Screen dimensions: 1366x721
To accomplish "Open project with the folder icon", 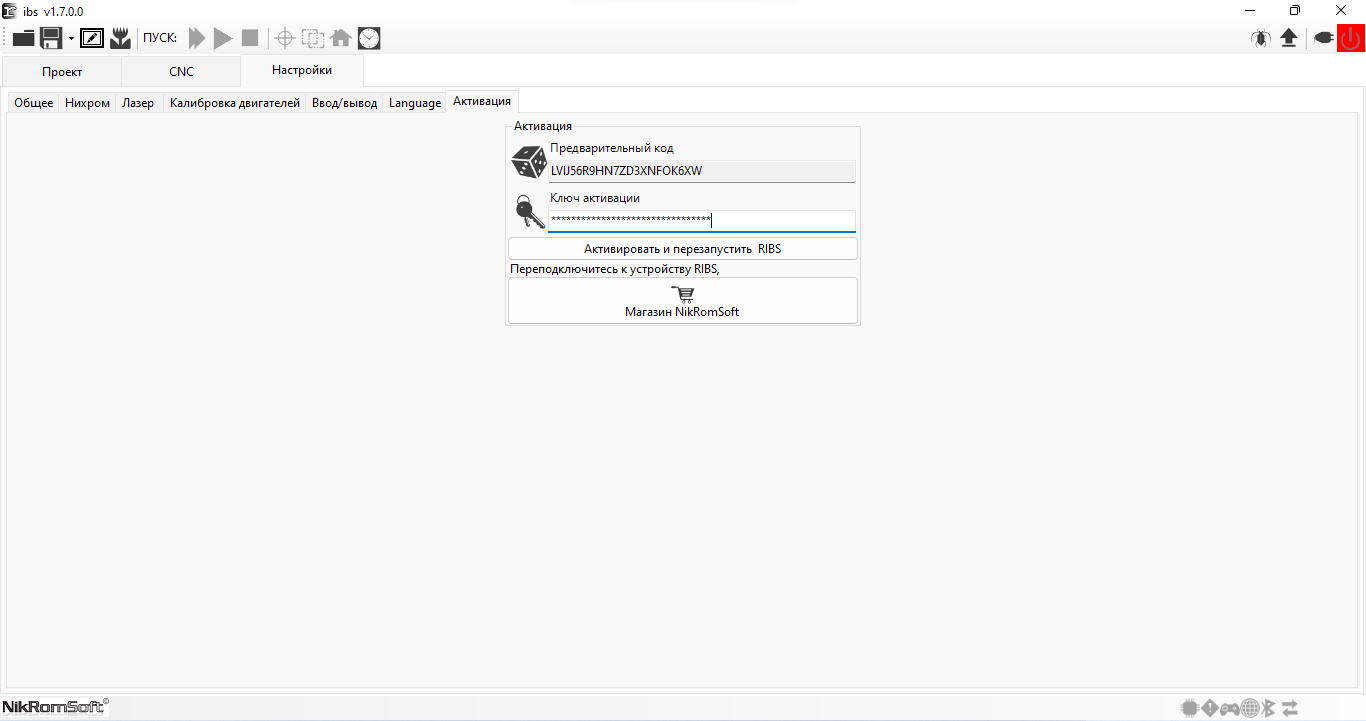I will pyautogui.click(x=24, y=39).
